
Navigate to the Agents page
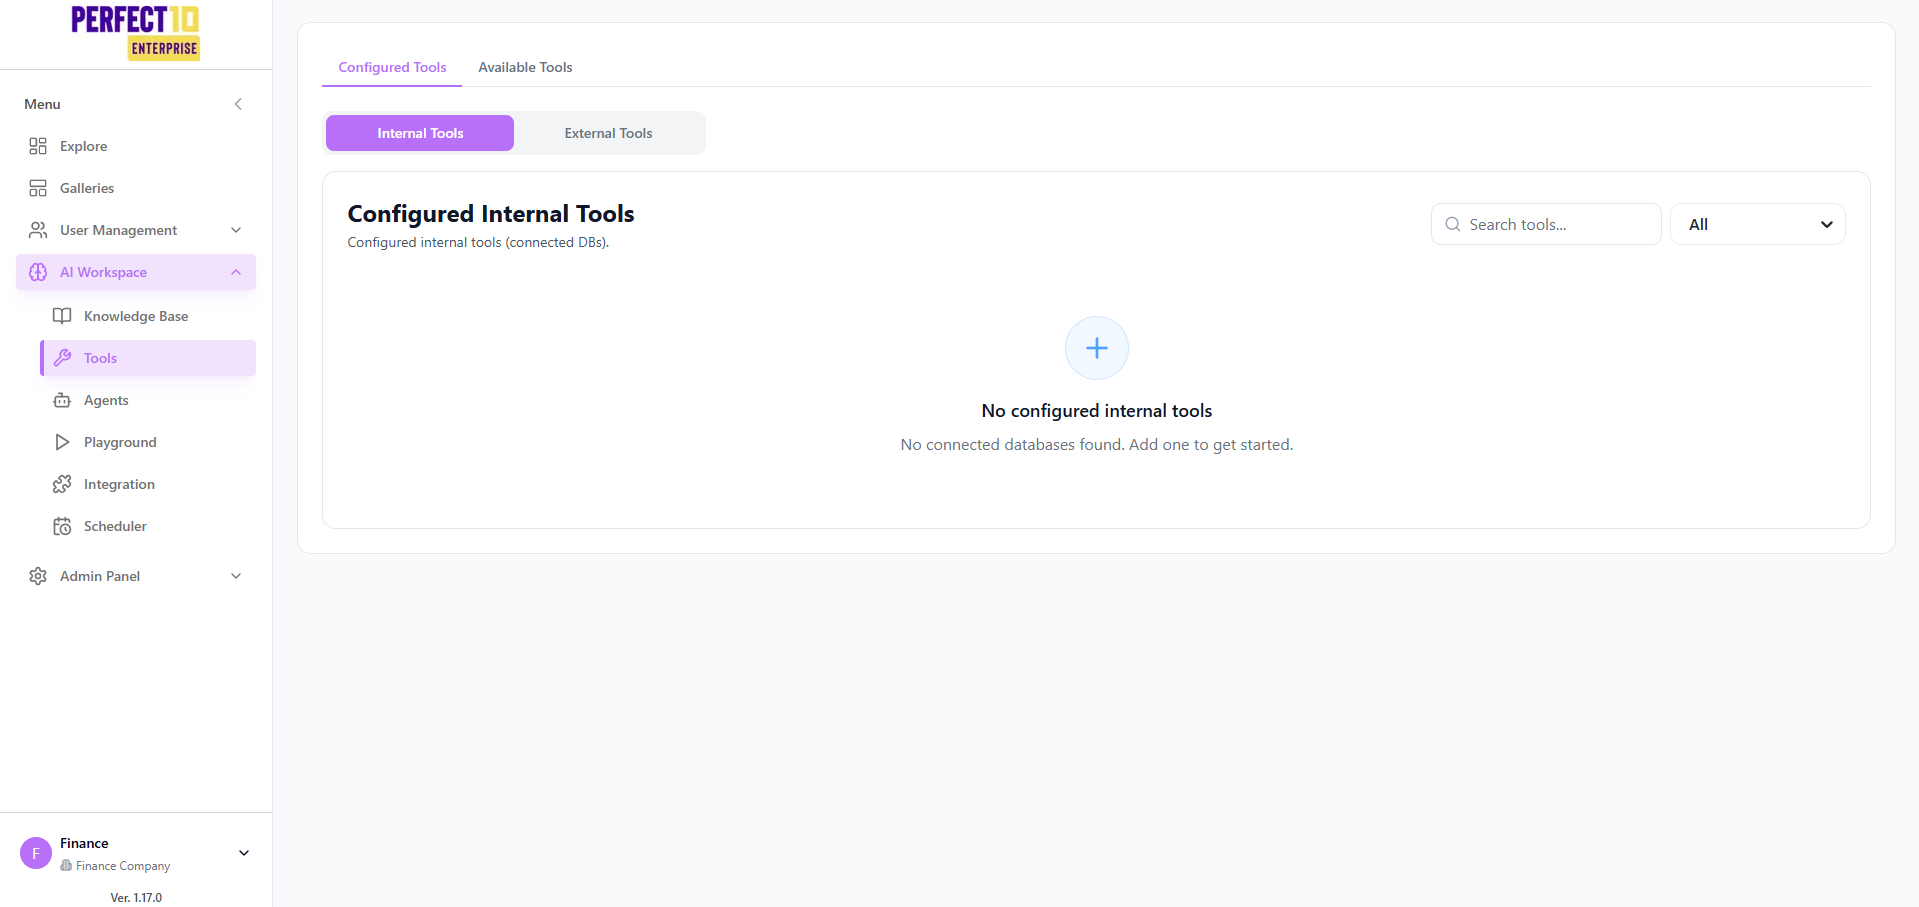pos(148,400)
